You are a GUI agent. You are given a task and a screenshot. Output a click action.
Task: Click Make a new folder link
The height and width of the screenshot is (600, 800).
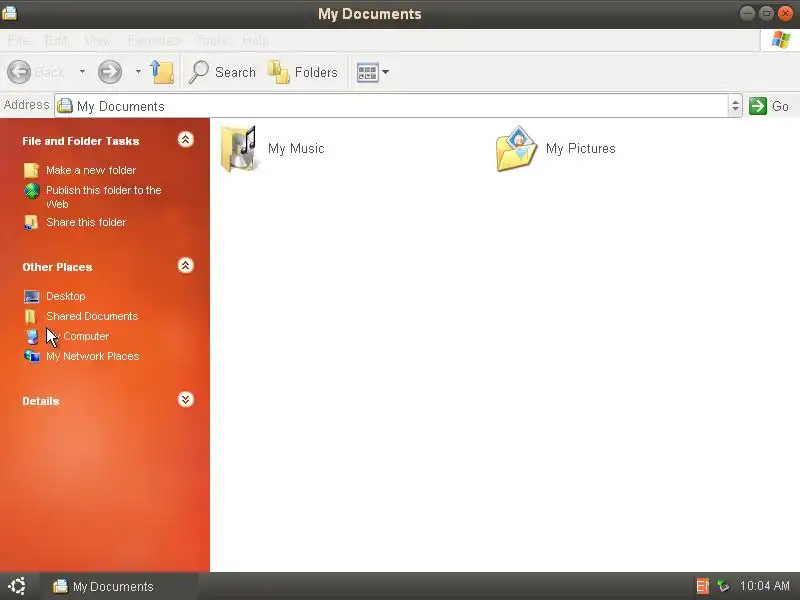point(91,170)
